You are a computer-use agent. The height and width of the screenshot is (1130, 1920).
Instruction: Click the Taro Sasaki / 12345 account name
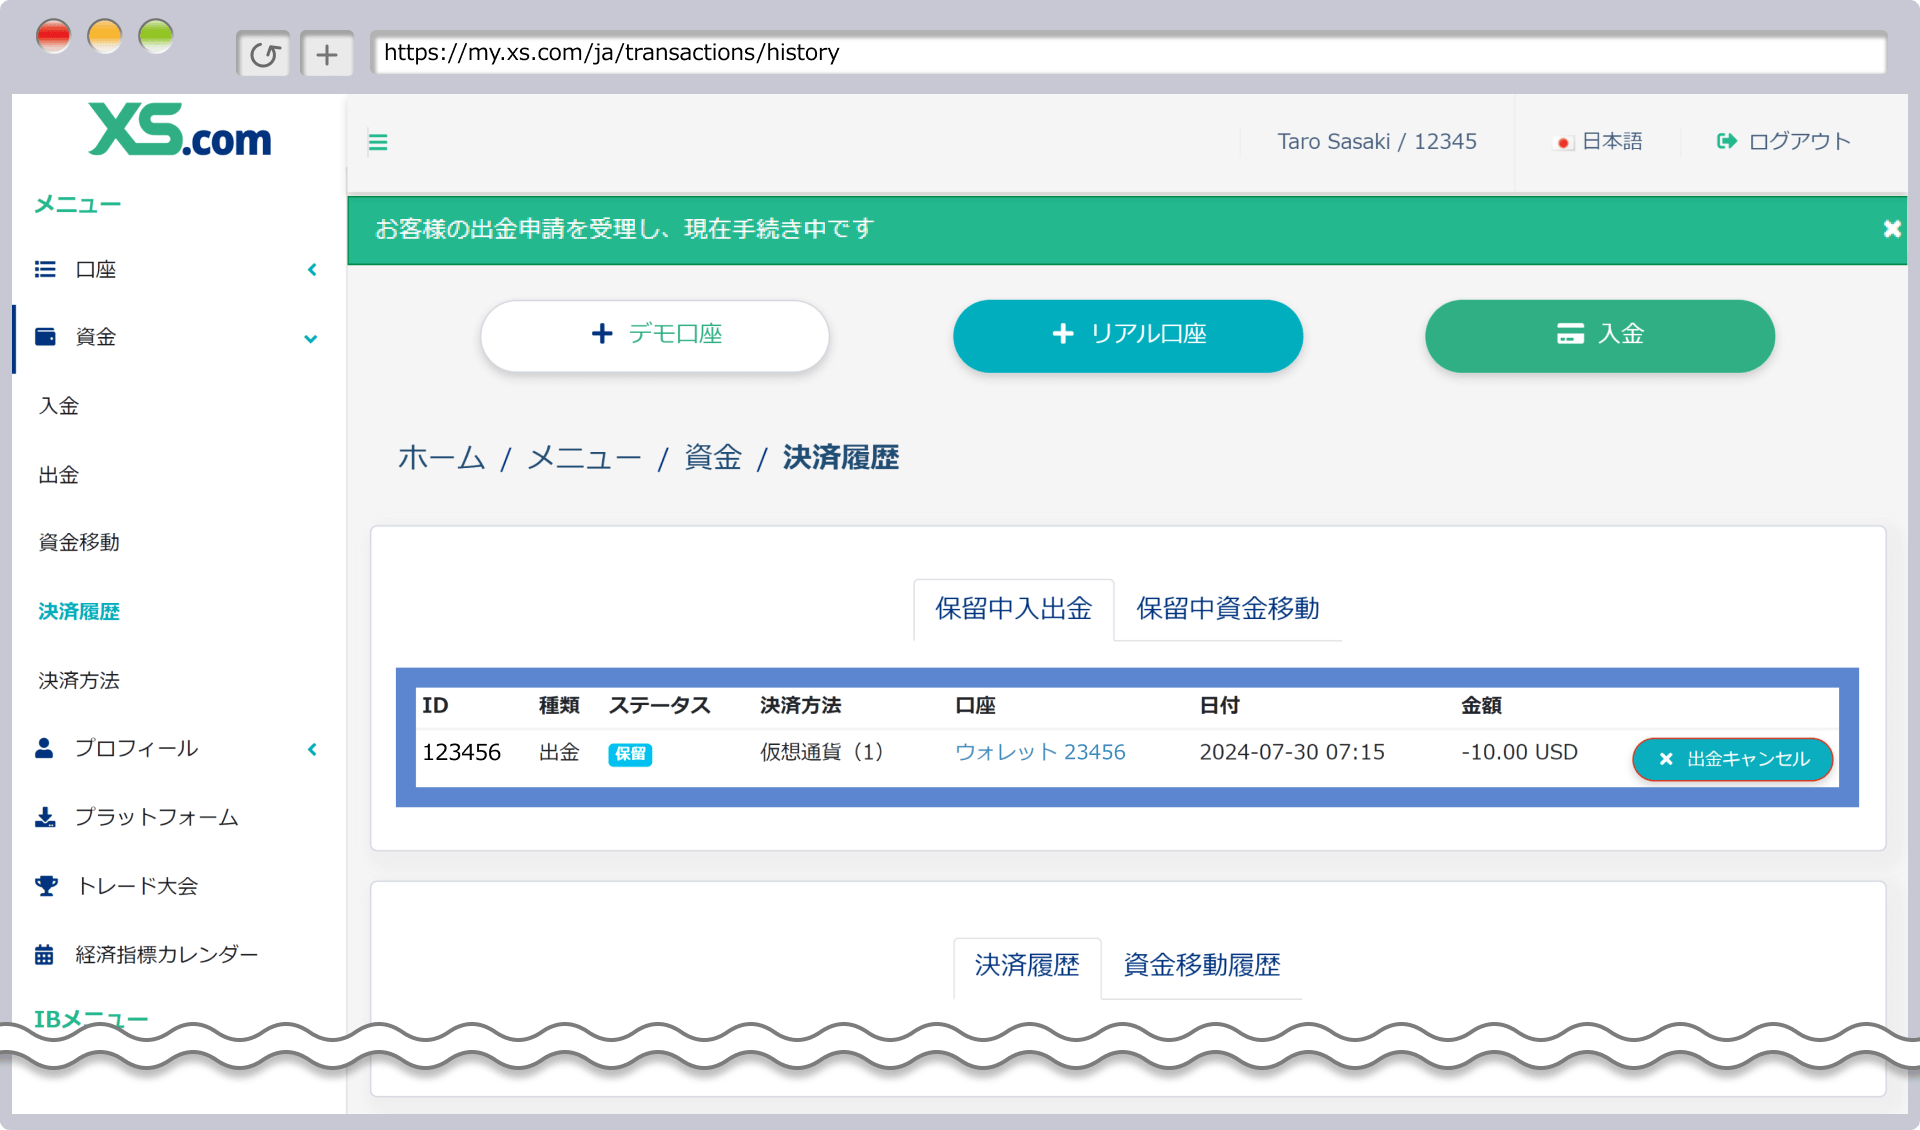click(x=1376, y=142)
